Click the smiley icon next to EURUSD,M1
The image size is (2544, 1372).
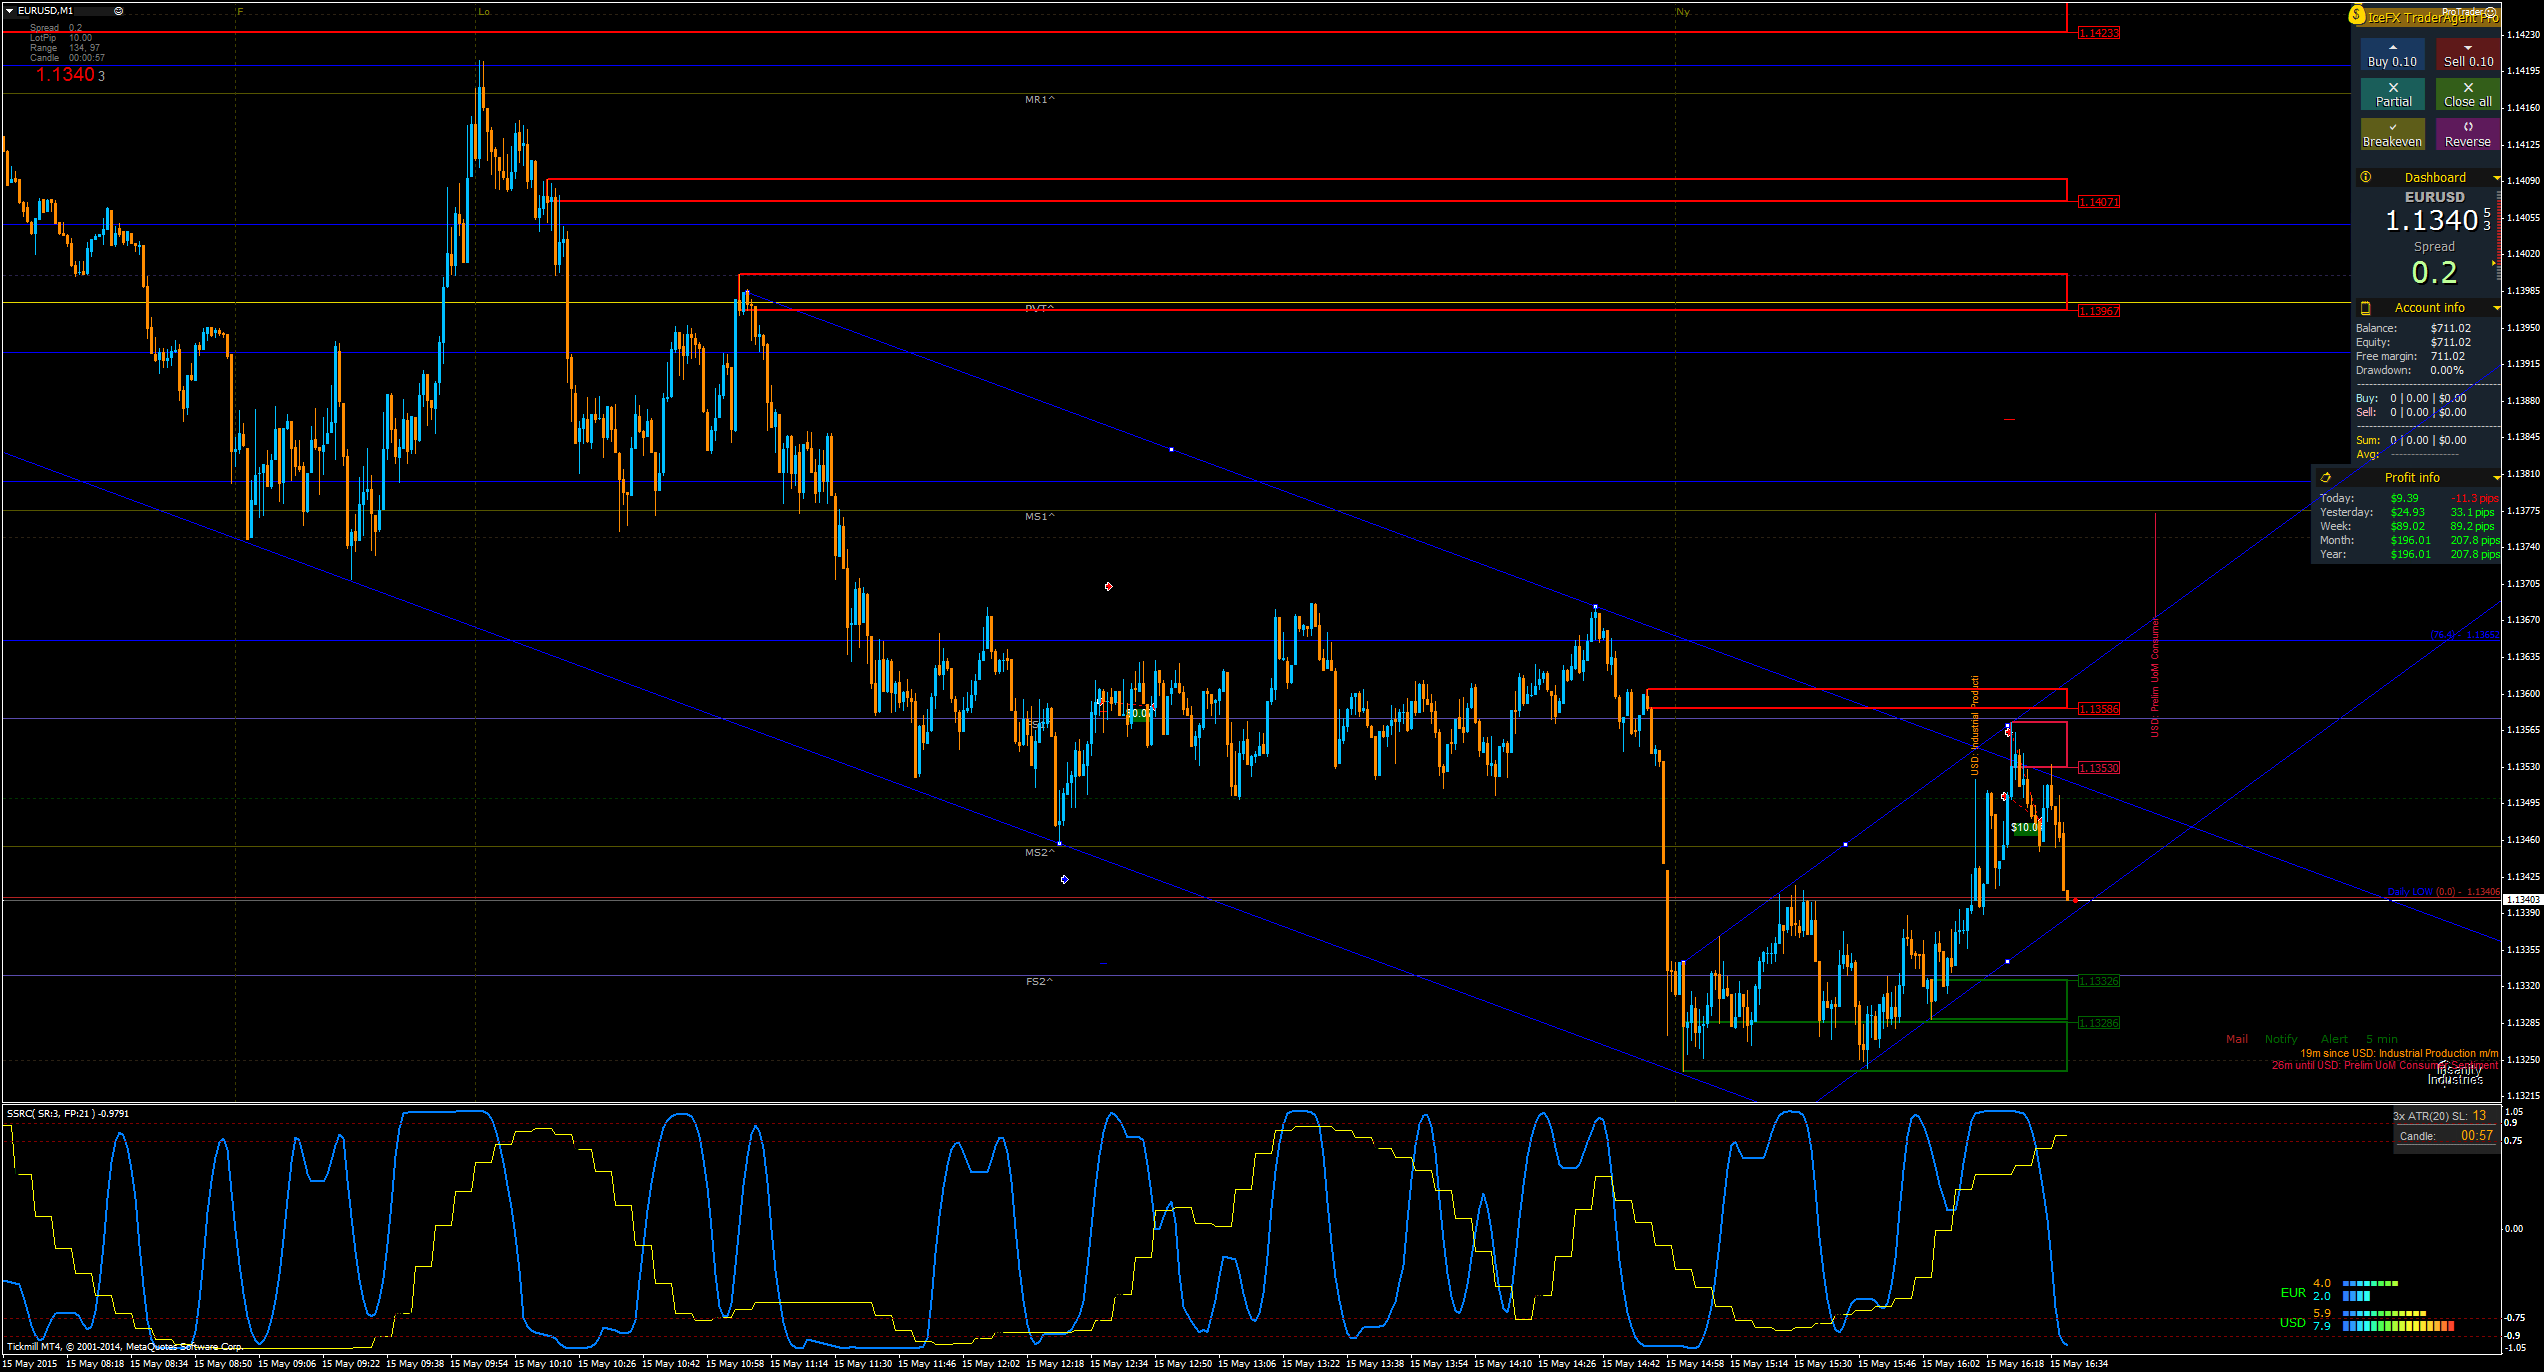[x=118, y=11]
